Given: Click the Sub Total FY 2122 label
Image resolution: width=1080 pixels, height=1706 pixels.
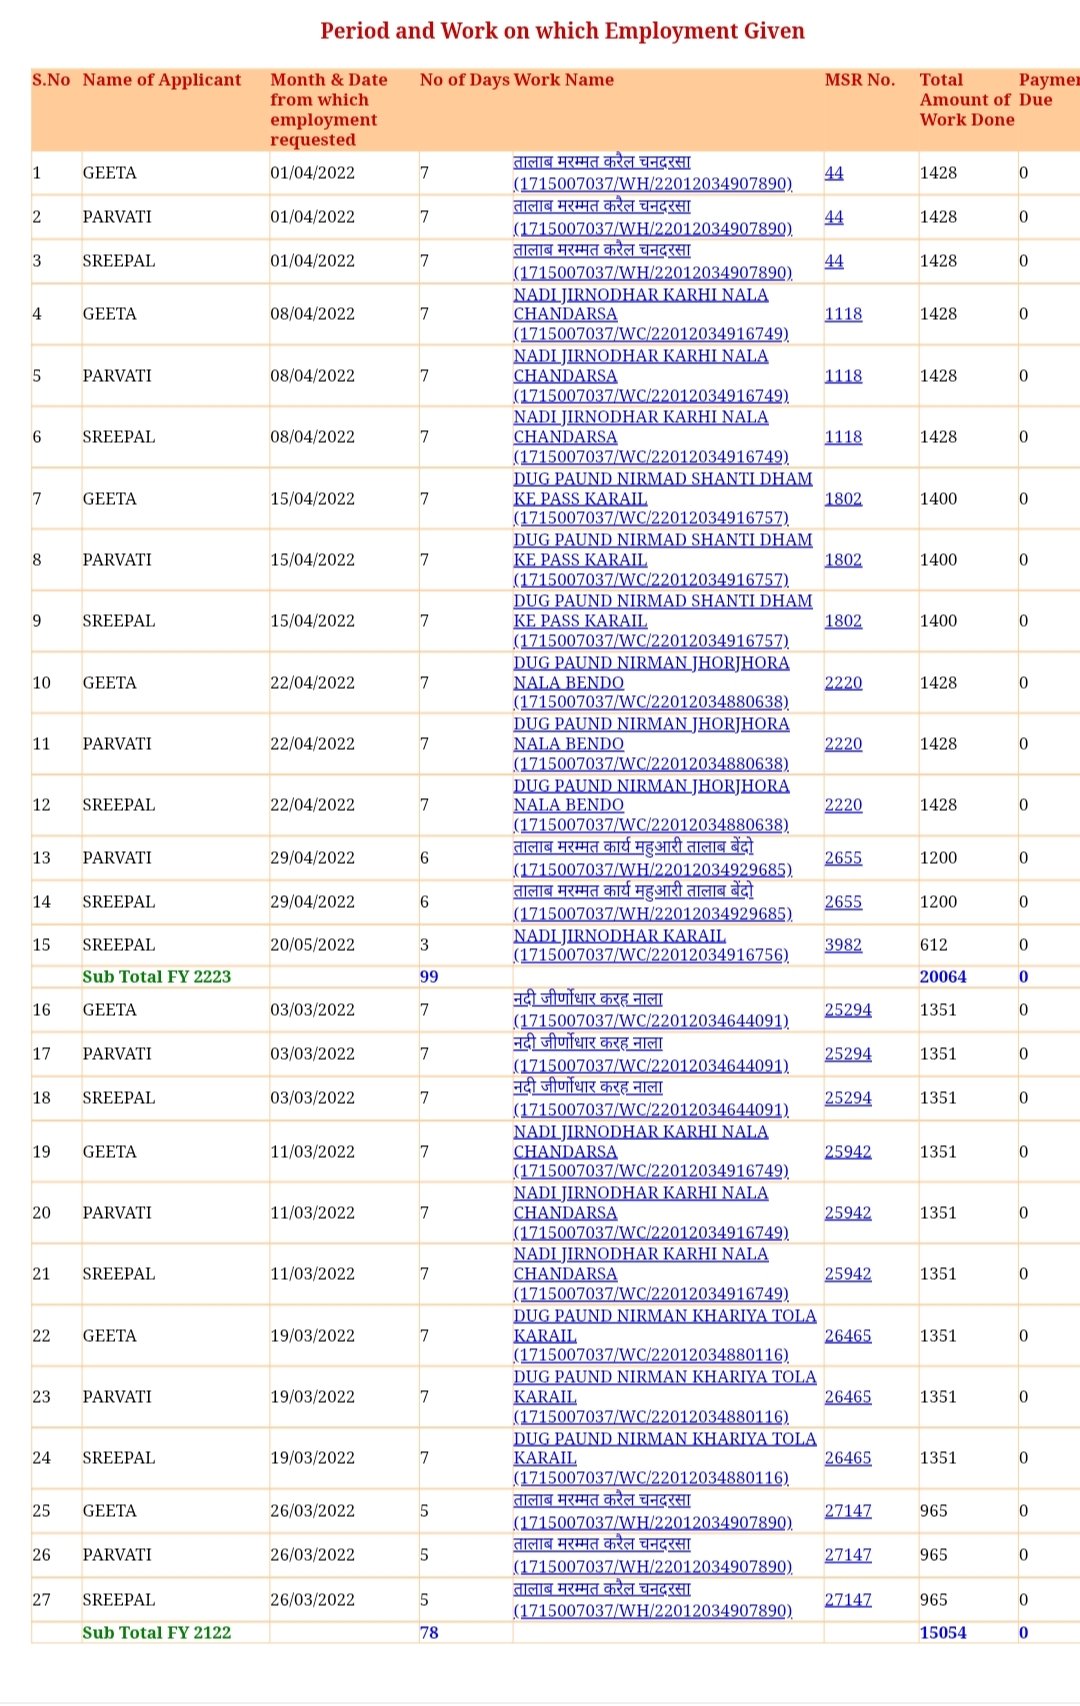Looking at the screenshot, I should (x=156, y=1633).
